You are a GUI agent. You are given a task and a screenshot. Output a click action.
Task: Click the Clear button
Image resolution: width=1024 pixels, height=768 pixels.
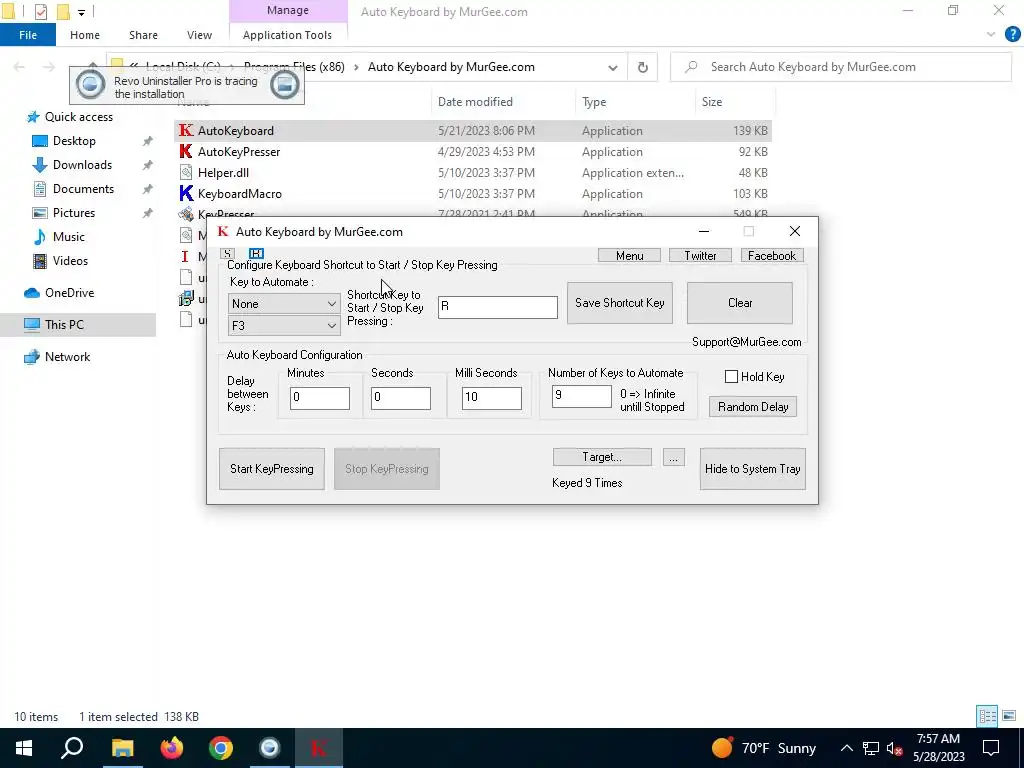[x=740, y=303]
